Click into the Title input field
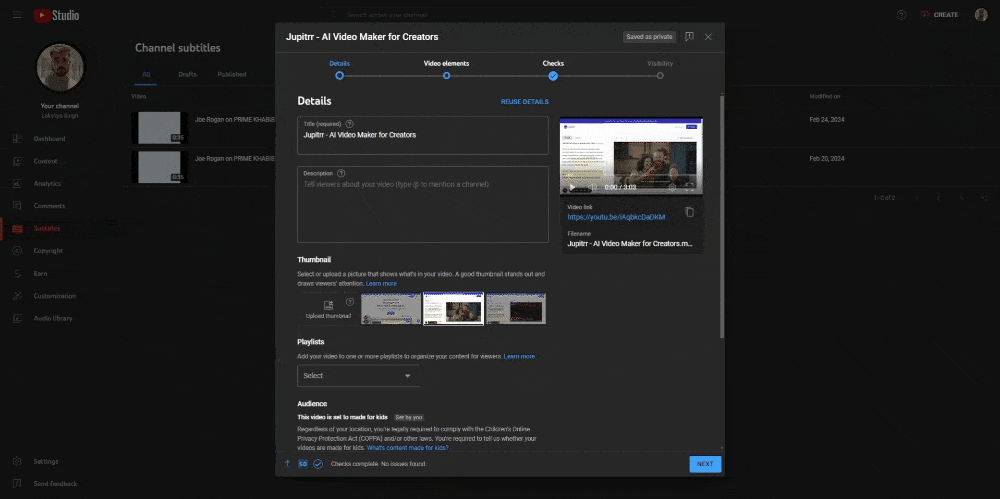 coord(423,135)
